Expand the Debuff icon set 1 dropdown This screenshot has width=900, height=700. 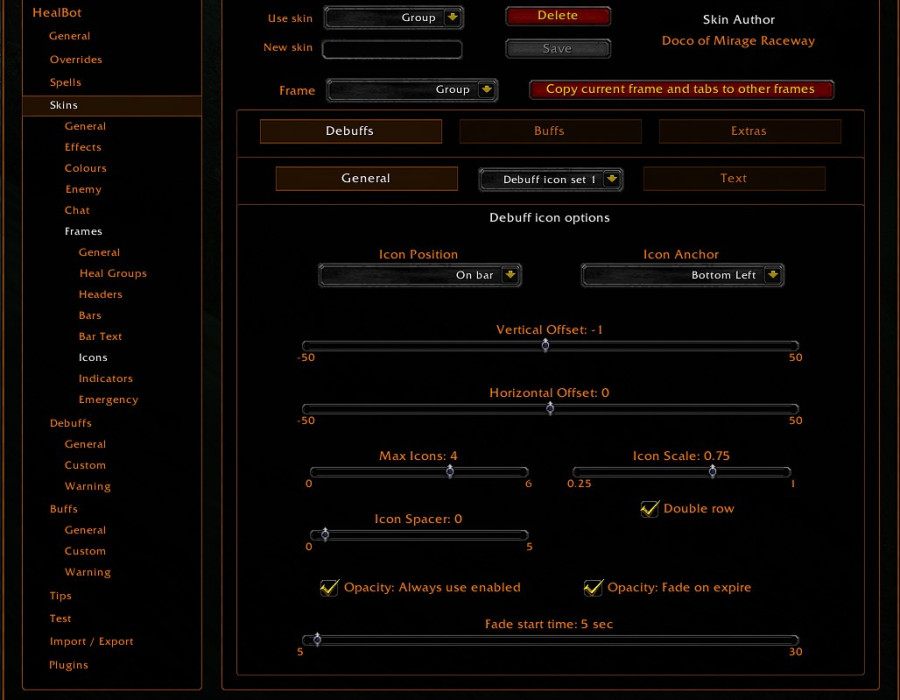point(550,179)
